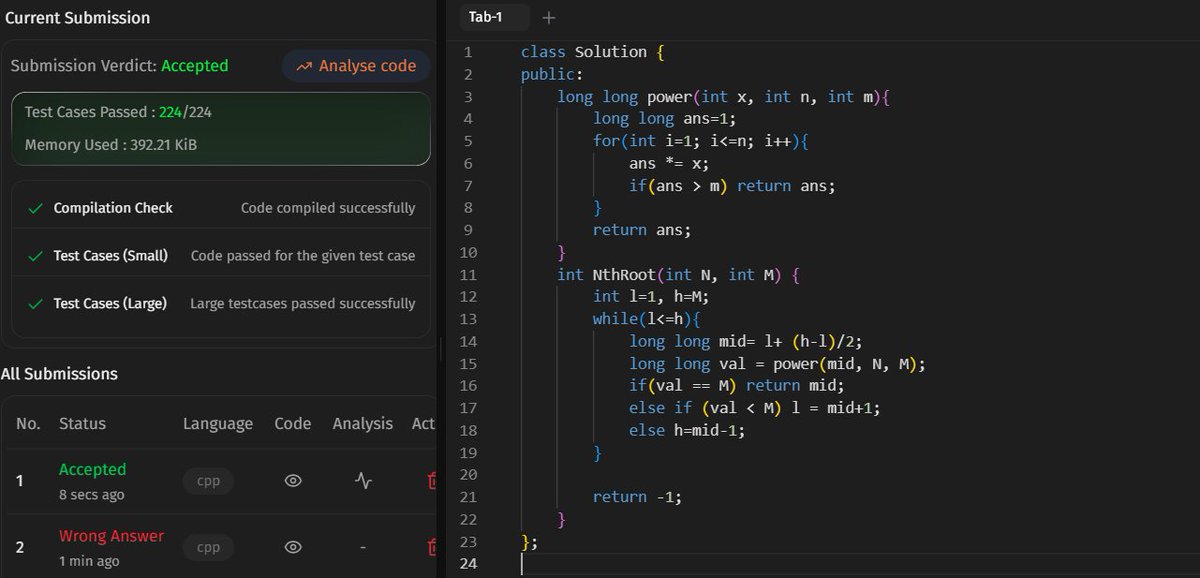This screenshot has height=578, width=1200.
Task: Click line number 11 in the gutter
Action: (470, 274)
